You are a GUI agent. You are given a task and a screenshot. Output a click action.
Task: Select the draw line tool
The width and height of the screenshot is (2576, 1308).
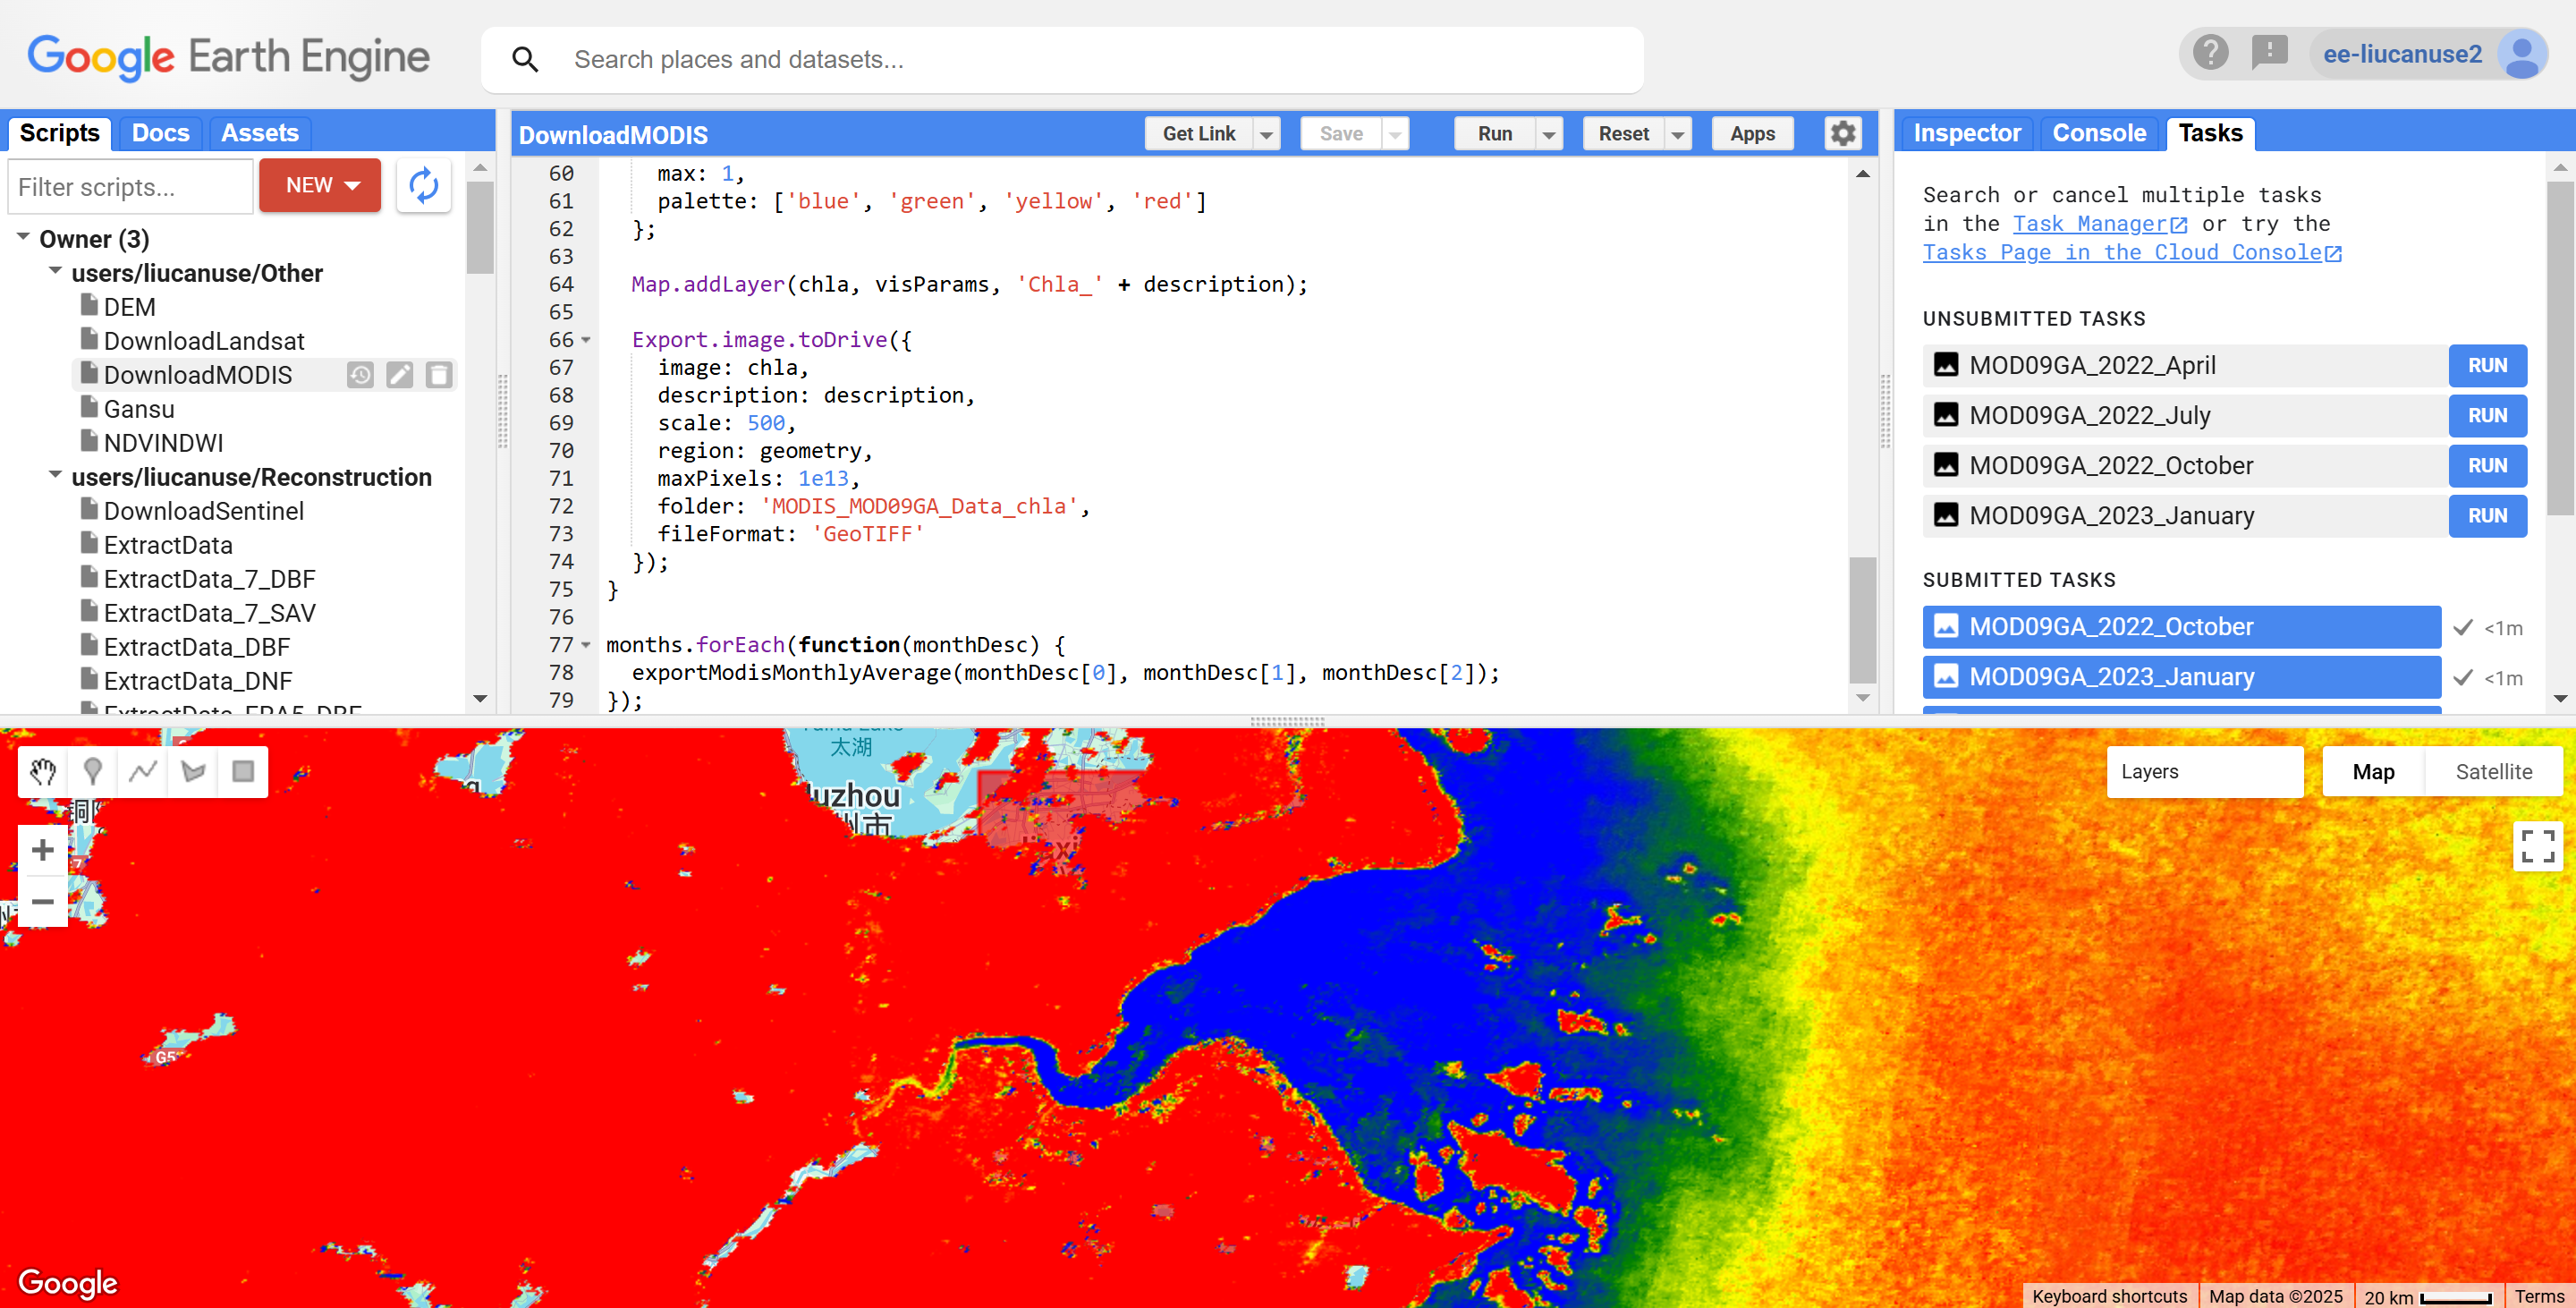point(143,771)
